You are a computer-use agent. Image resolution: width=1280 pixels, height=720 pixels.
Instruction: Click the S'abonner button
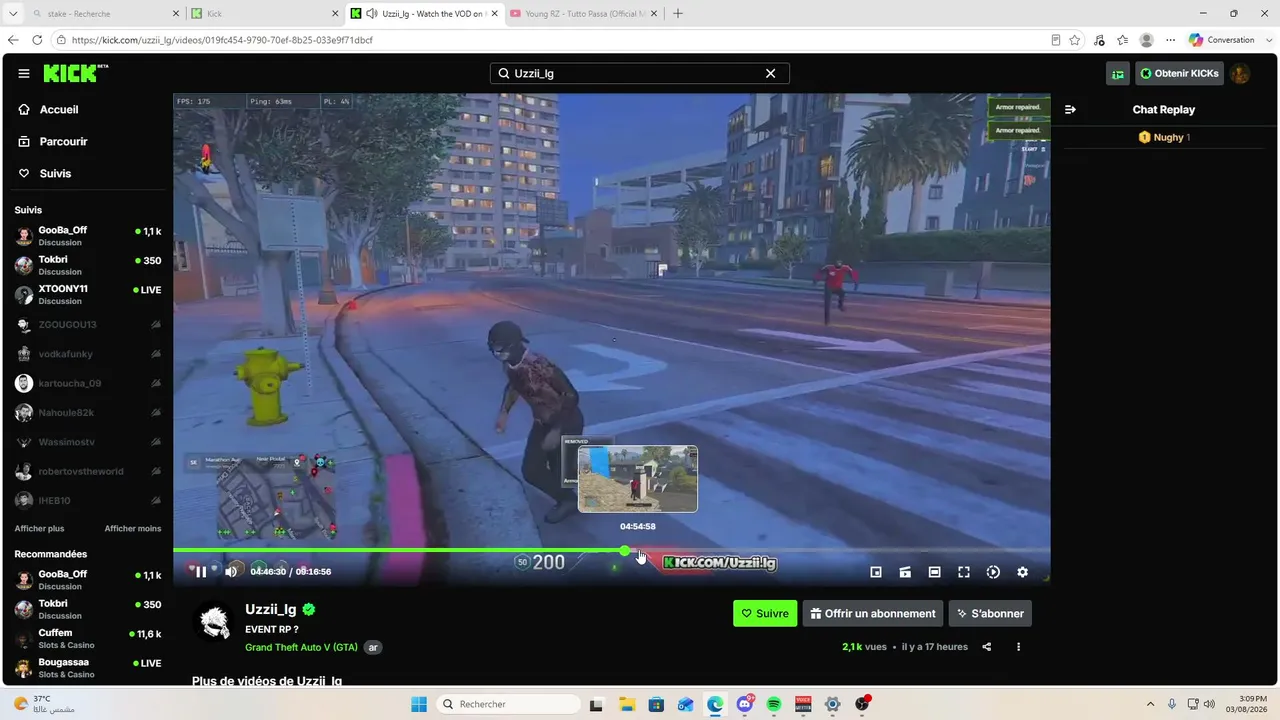click(990, 614)
